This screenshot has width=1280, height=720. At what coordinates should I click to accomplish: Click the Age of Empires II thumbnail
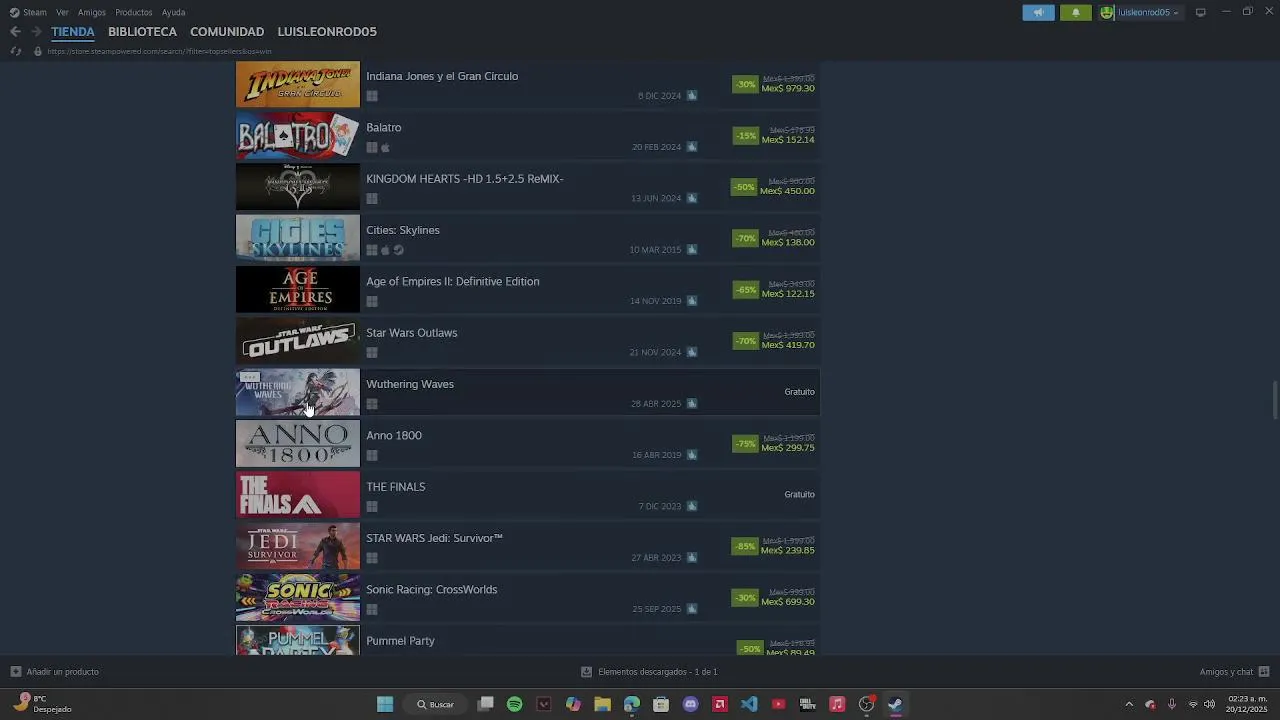pos(298,290)
